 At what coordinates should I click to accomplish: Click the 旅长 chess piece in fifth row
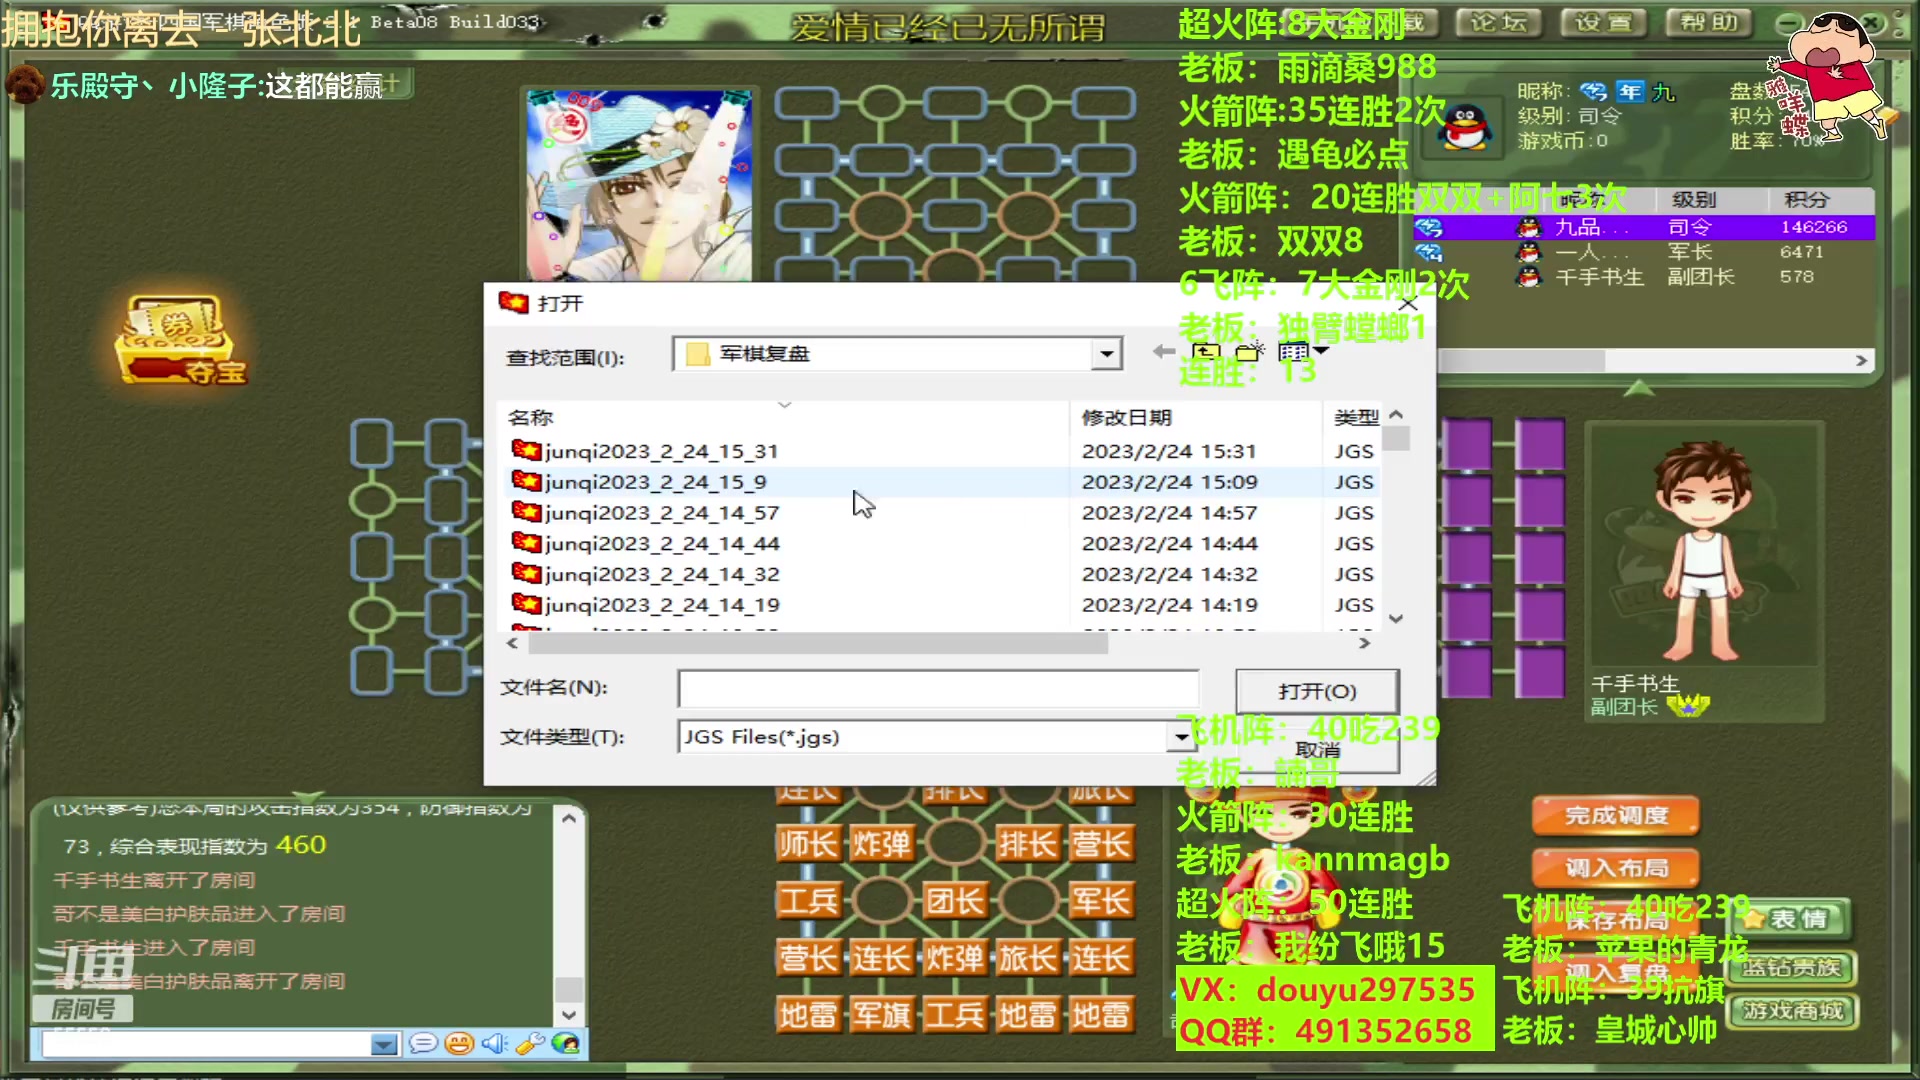[x=1027, y=959]
